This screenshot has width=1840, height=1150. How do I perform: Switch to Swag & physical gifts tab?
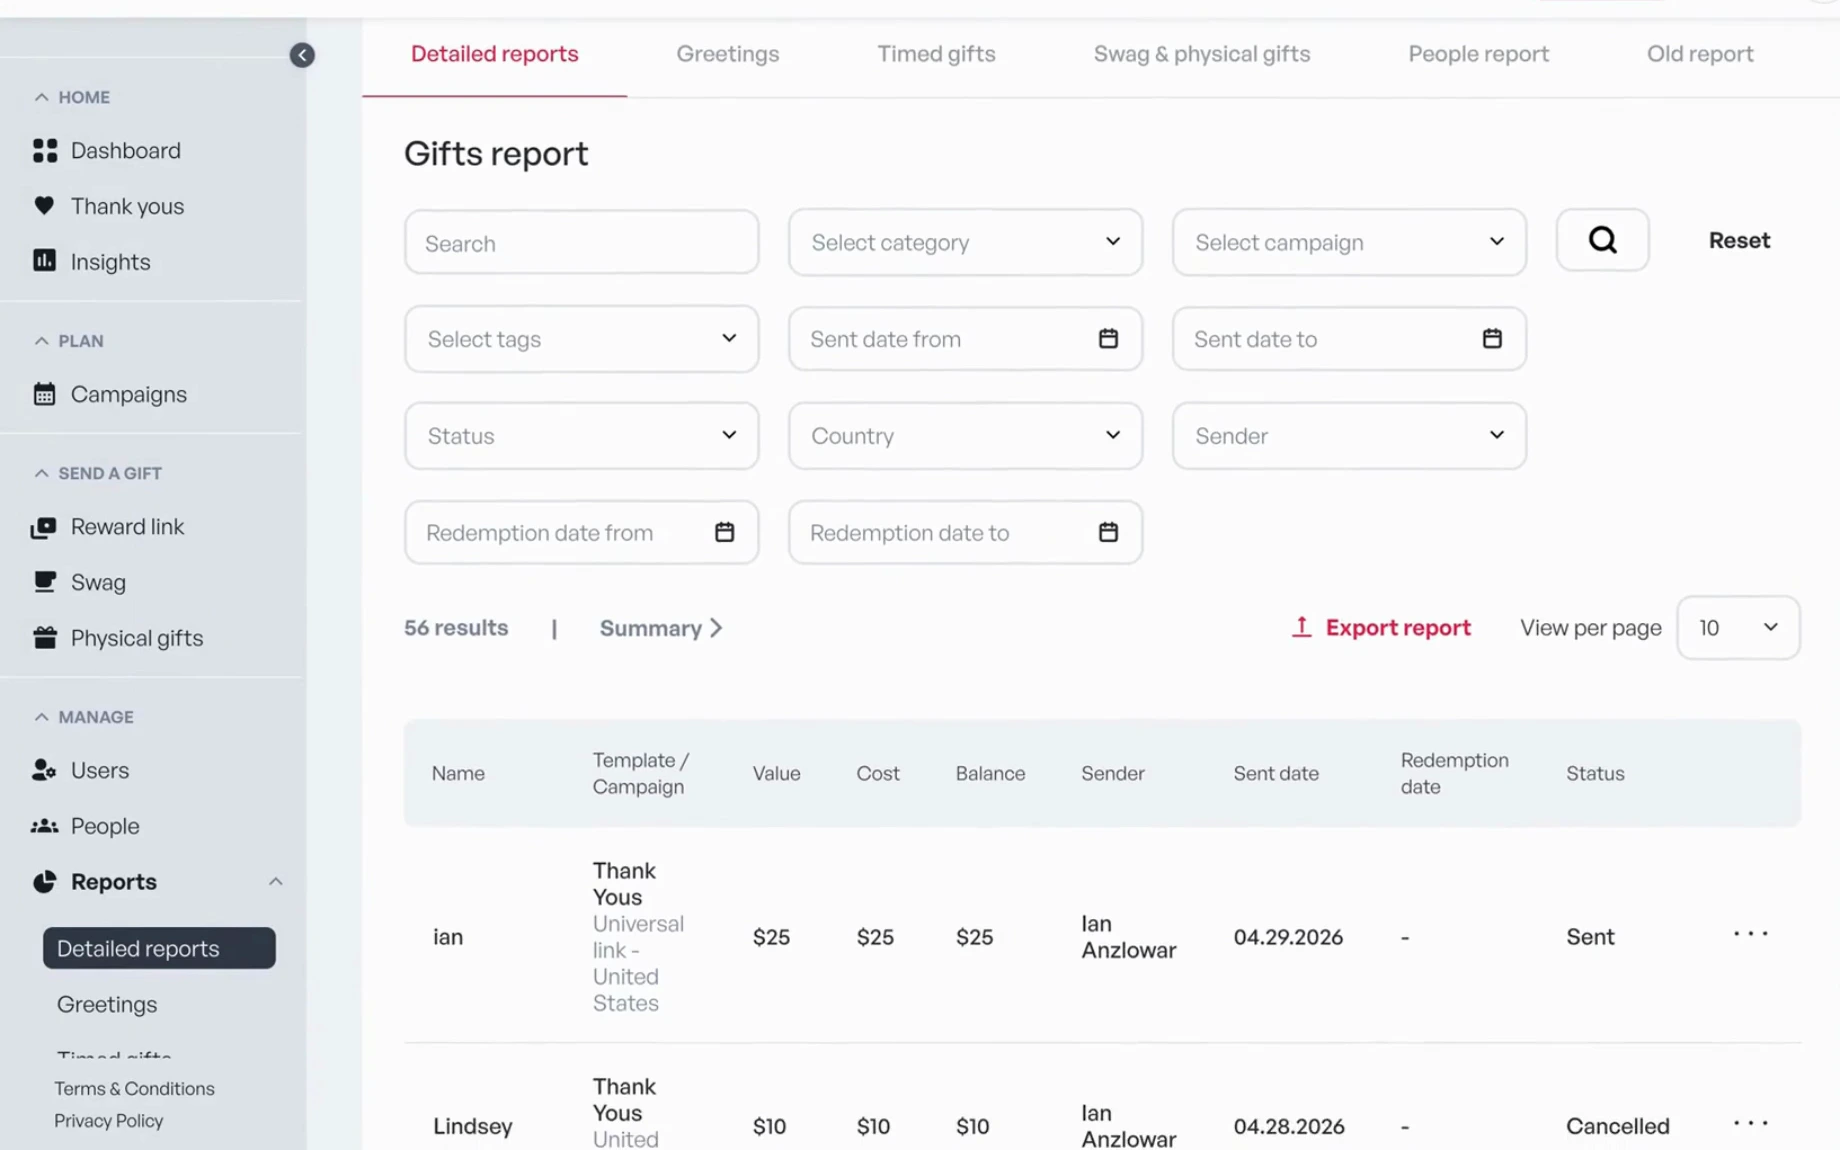click(x=1201, y=54)
